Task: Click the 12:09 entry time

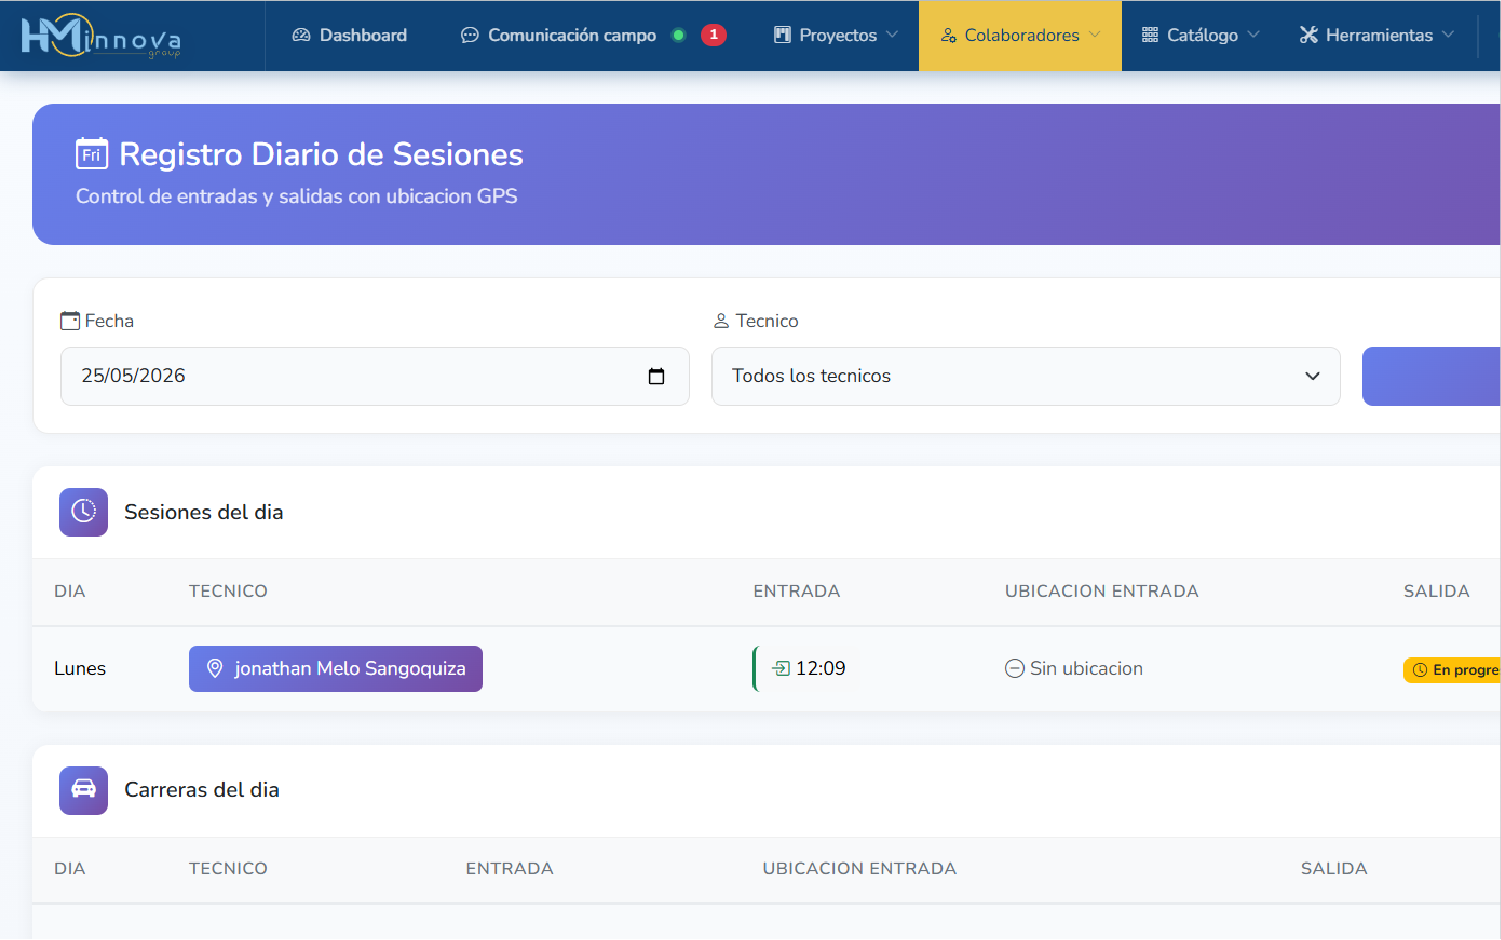Action: coord(820,669)
